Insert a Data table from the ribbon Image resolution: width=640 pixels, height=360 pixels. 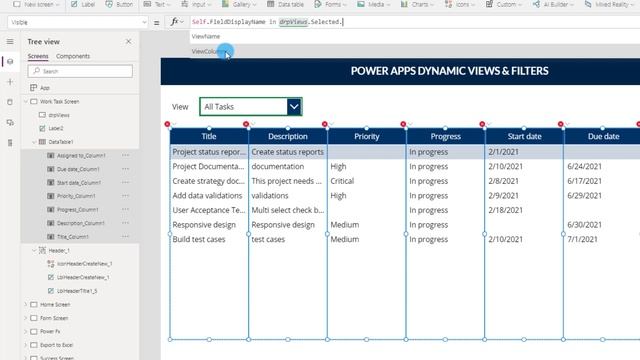pos(285,4)
